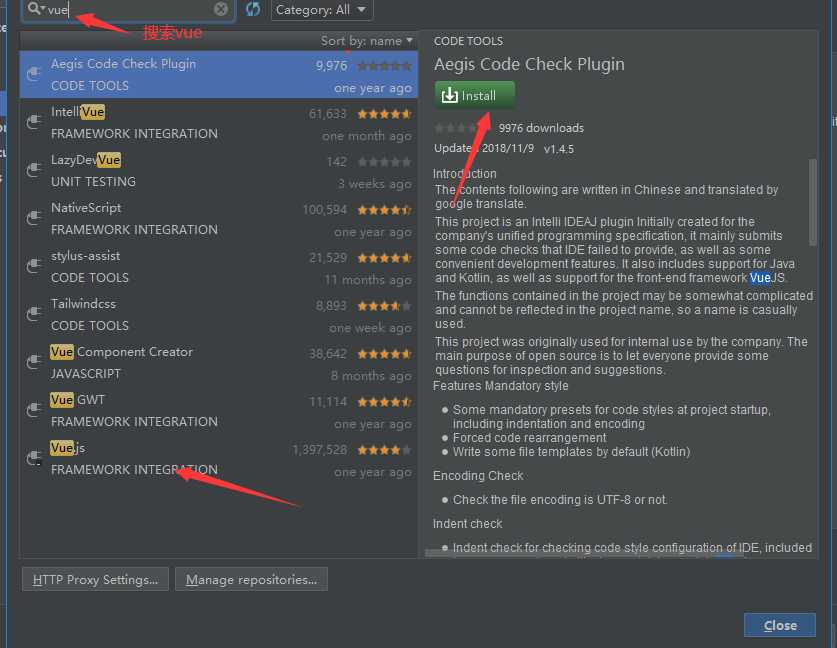Click star rating of IntelliVue
The height and width of the screenshot is (648, 837).
[384, 114]
